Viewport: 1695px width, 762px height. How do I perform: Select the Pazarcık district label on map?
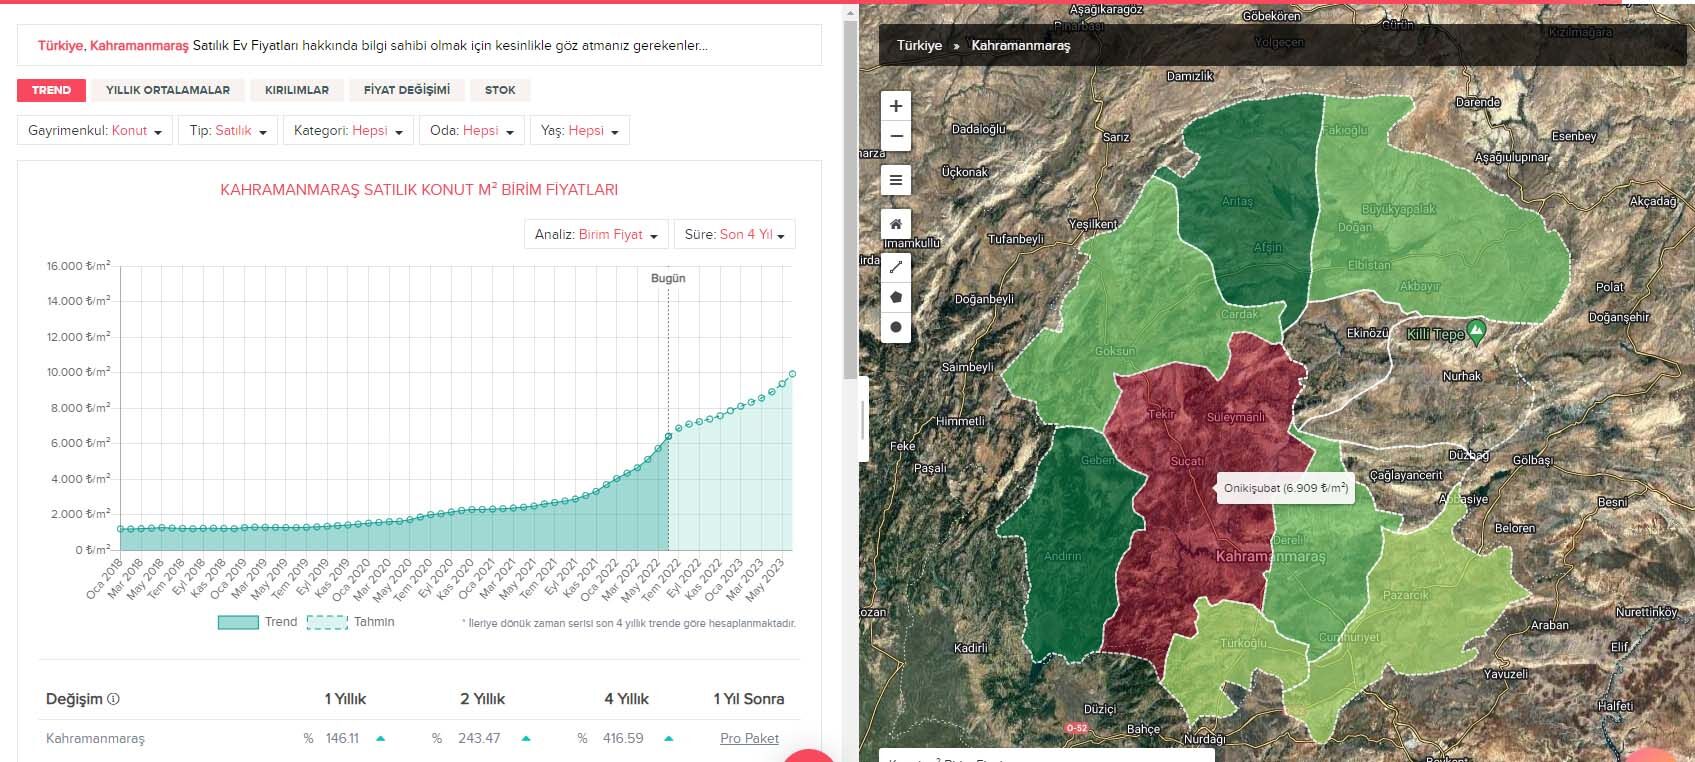(1405, 595)
